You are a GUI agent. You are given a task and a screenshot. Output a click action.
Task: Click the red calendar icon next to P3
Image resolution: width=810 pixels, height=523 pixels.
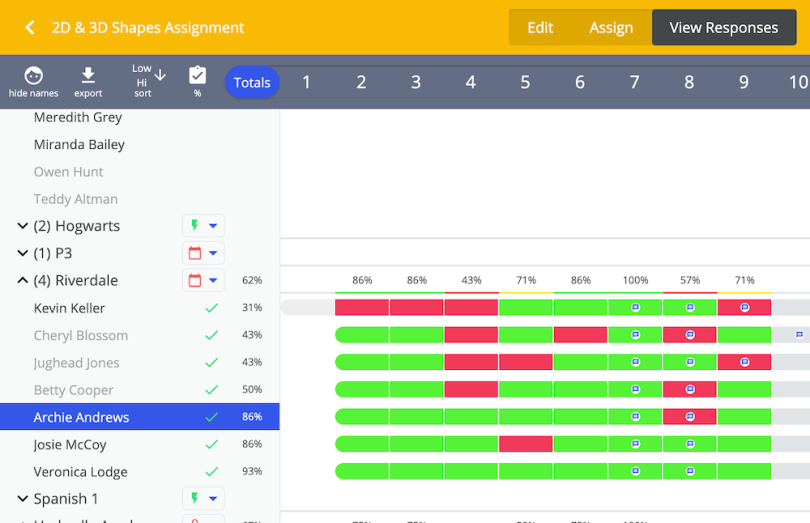point(195,254)
